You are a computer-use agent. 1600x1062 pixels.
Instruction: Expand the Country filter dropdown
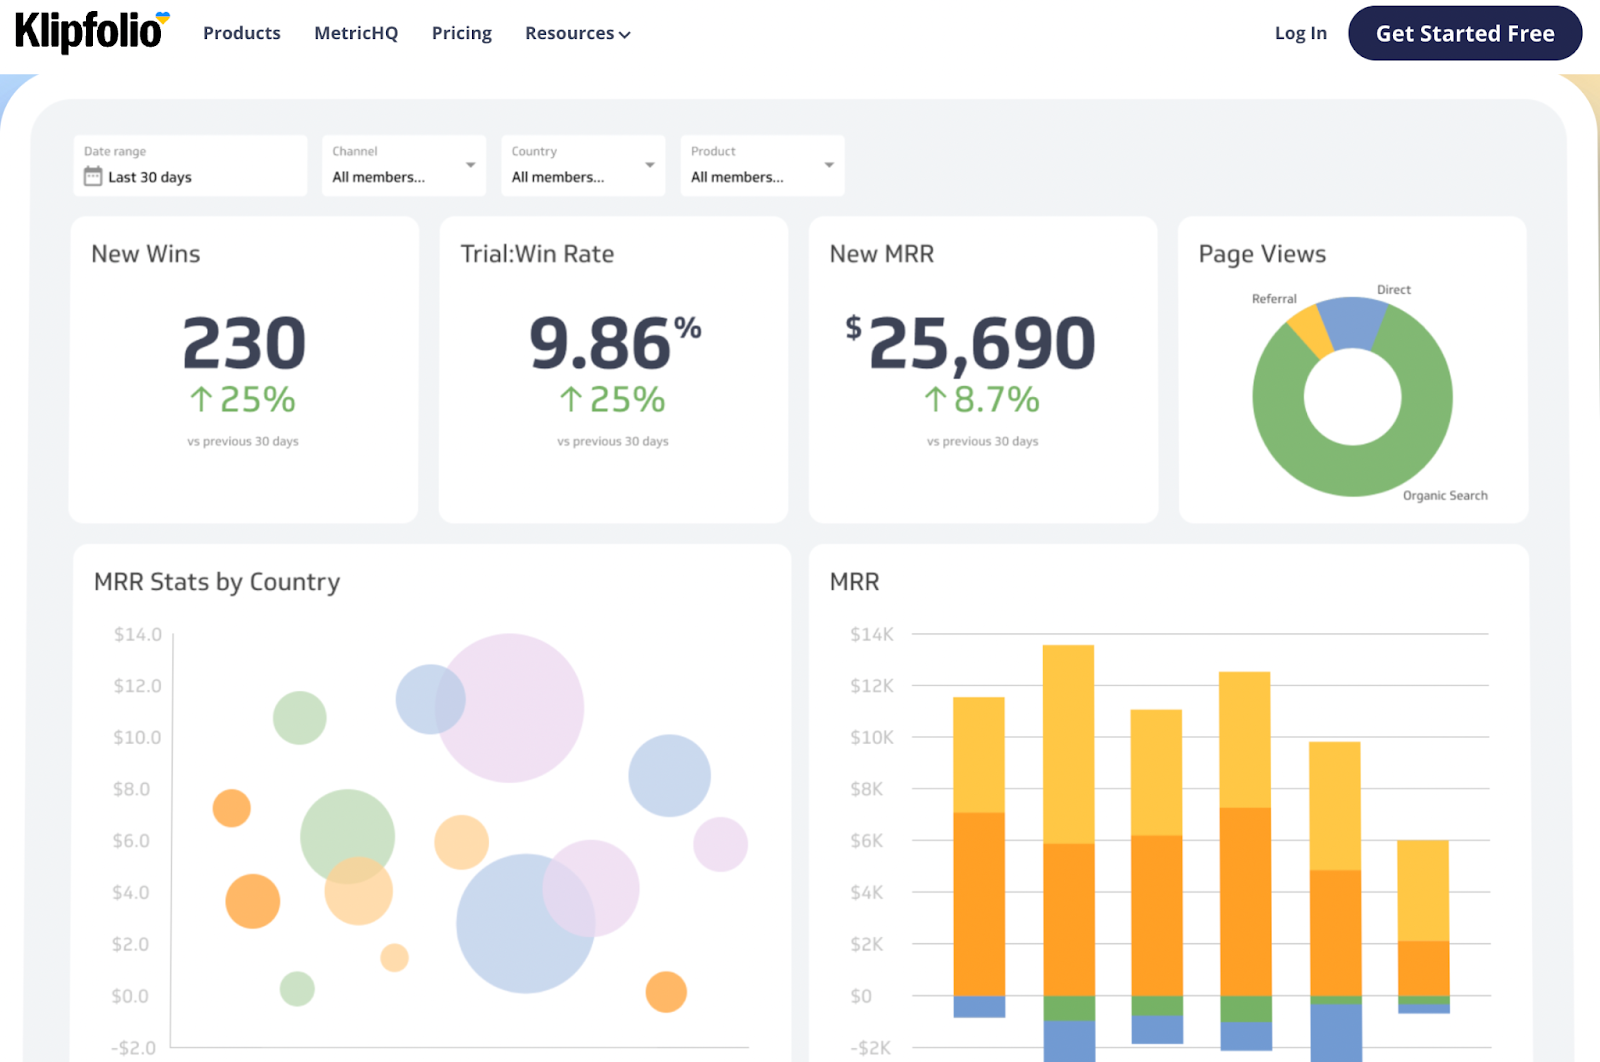(583, 165)
